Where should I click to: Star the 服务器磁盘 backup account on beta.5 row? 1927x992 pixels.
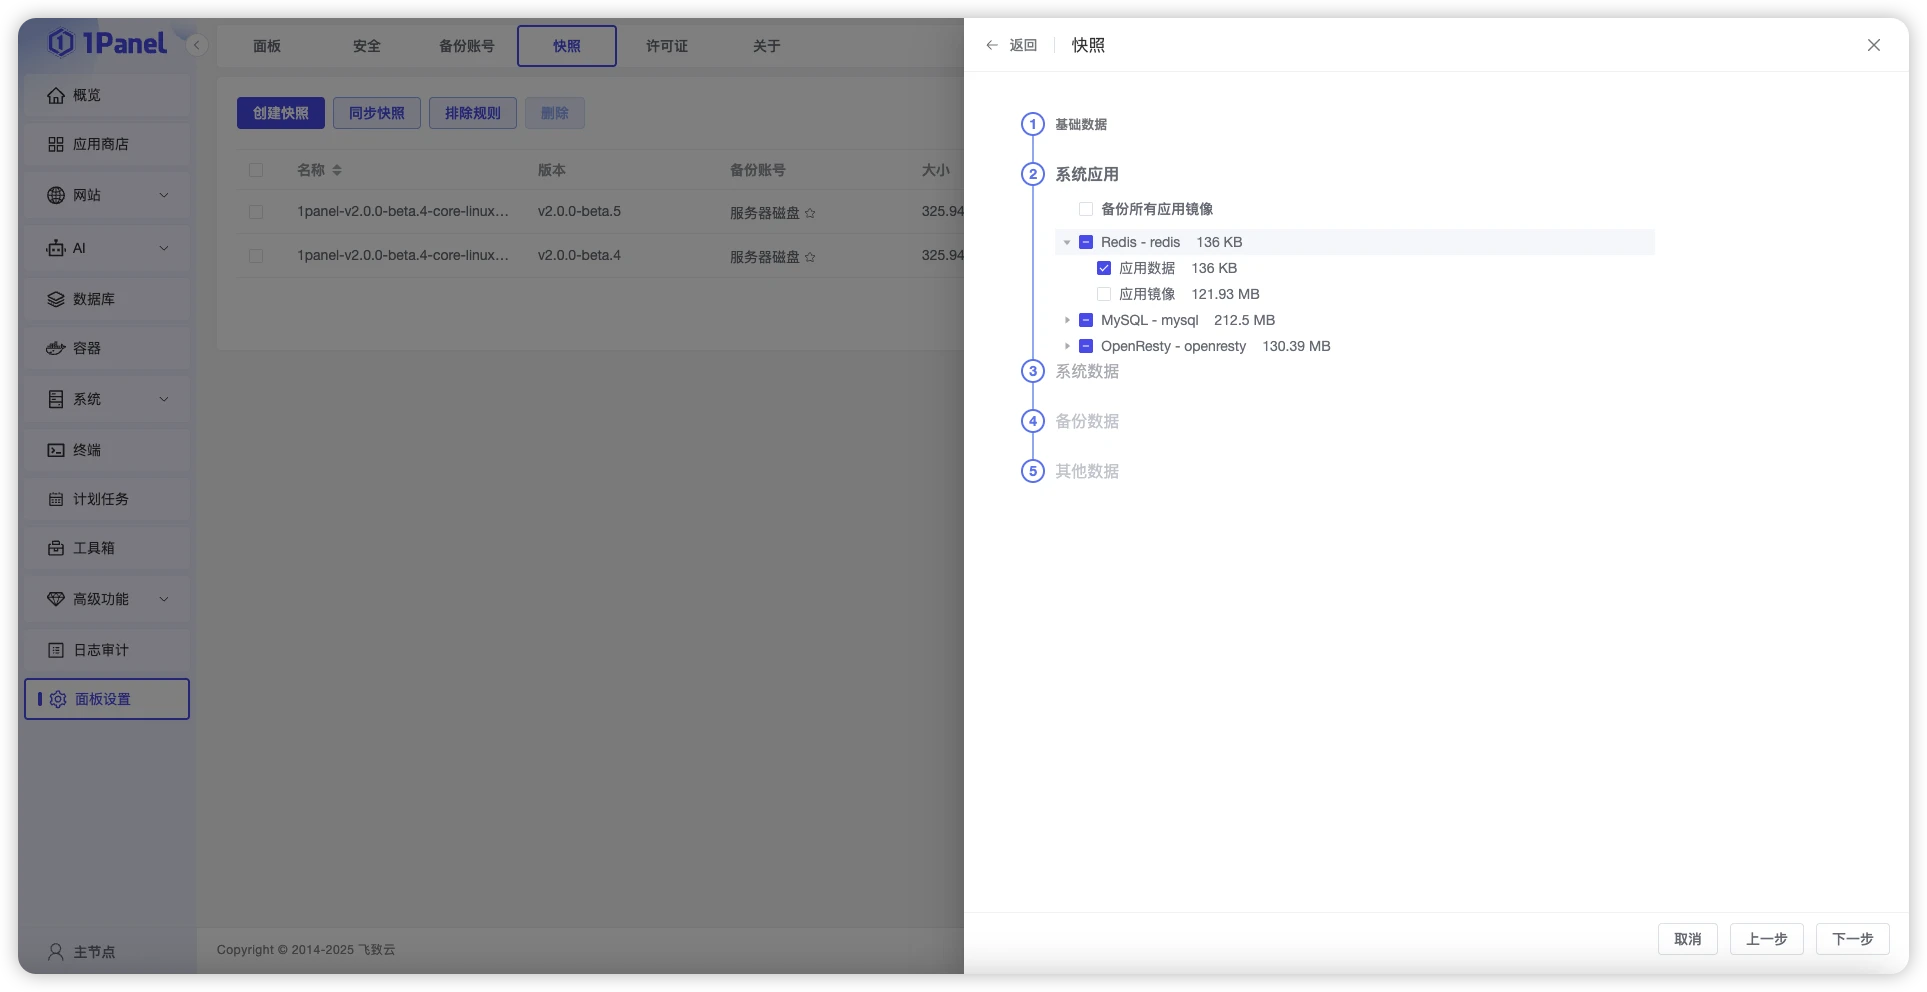click(811, 212)
